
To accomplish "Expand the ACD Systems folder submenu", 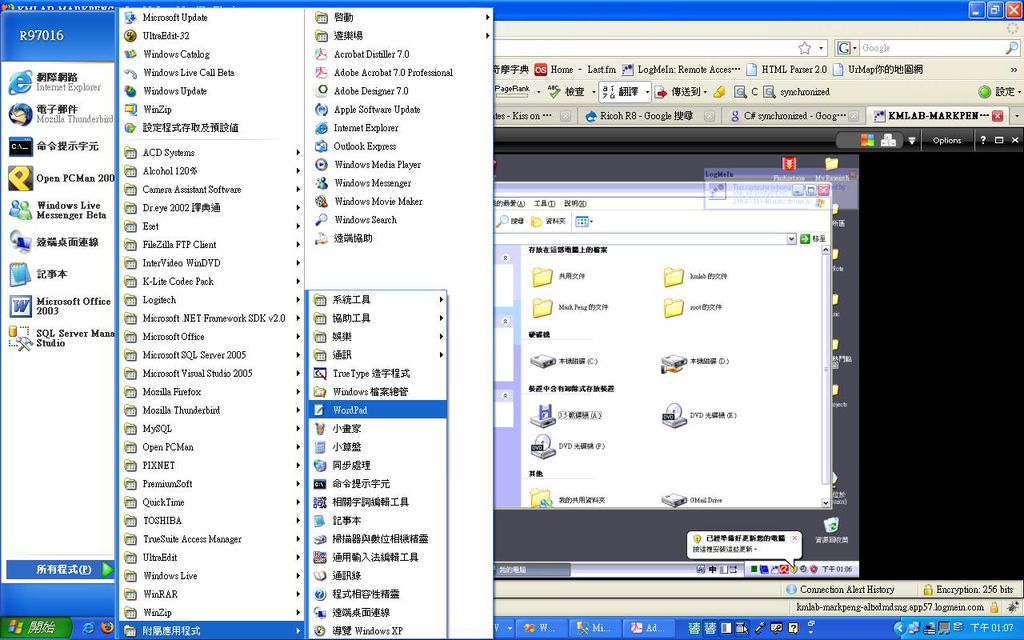I will pyautogui.click(x=210, y=153).
